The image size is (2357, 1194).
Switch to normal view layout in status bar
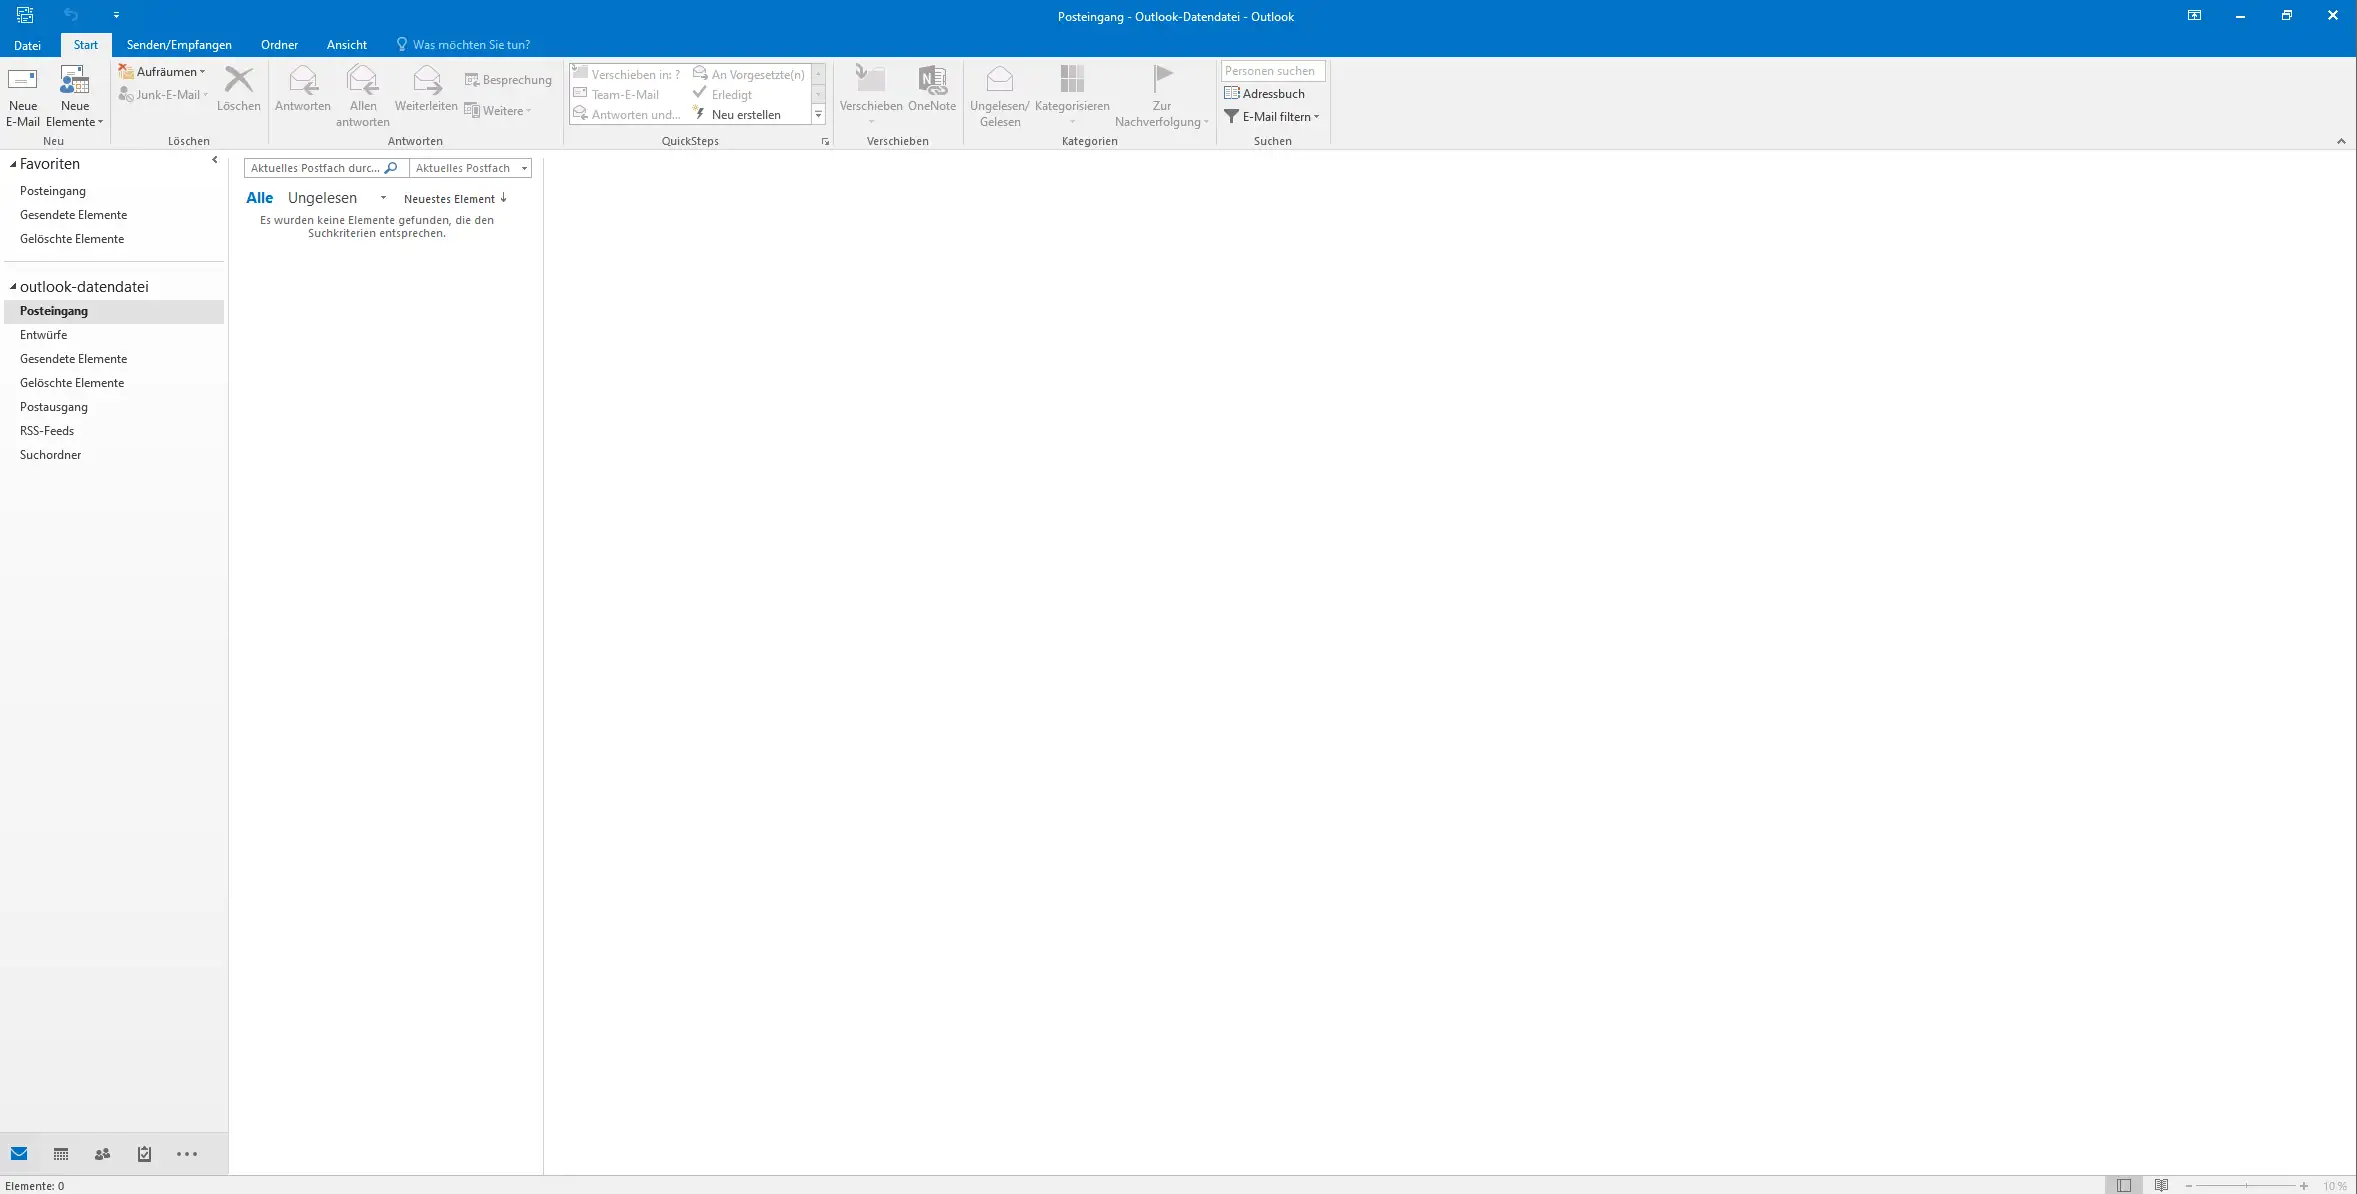(x=2124, y=1185)
